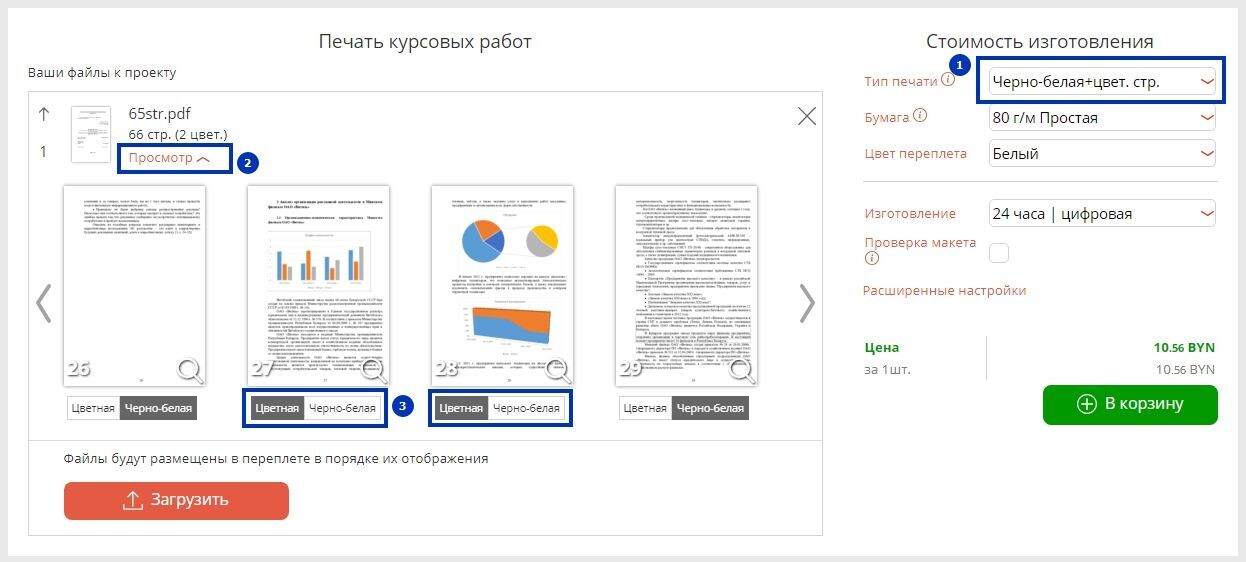Click info icon beside Бумага label
Viewport: 1246px width, 562px height.
[920, 116]
